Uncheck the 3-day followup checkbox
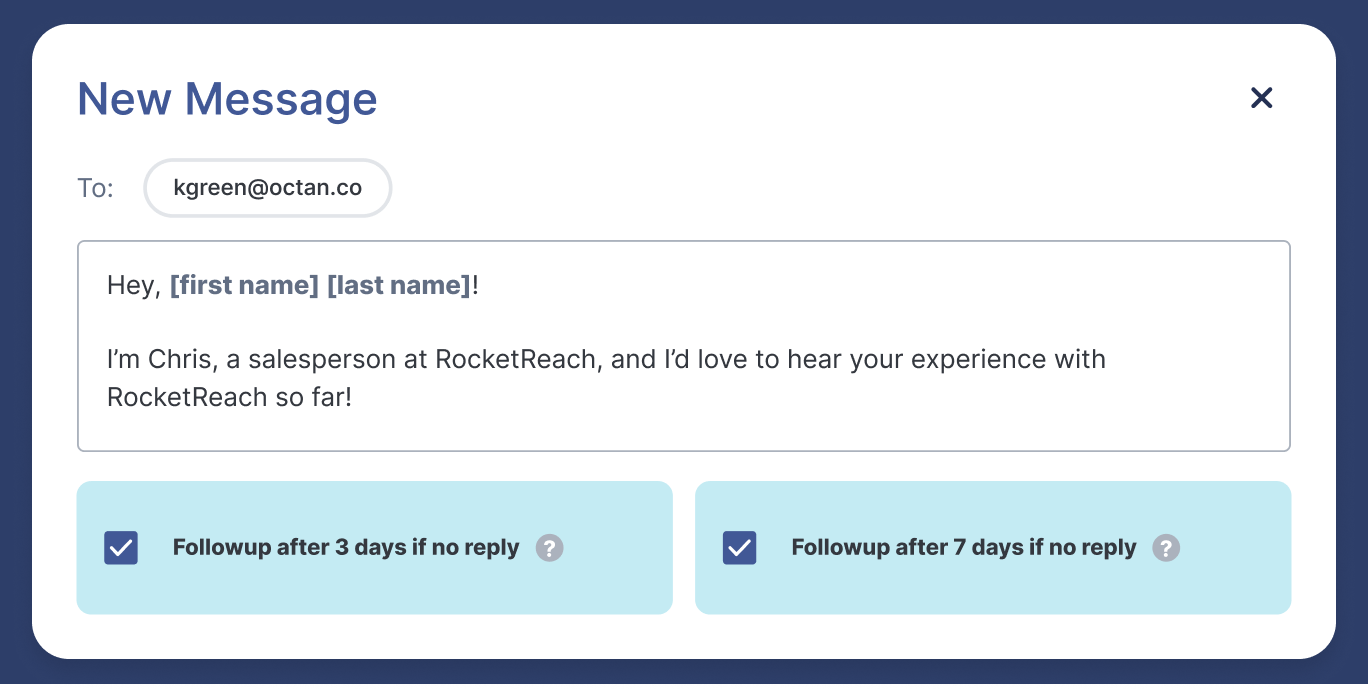The height and width of the screenshot is (695, 1368). coord(121,548)
